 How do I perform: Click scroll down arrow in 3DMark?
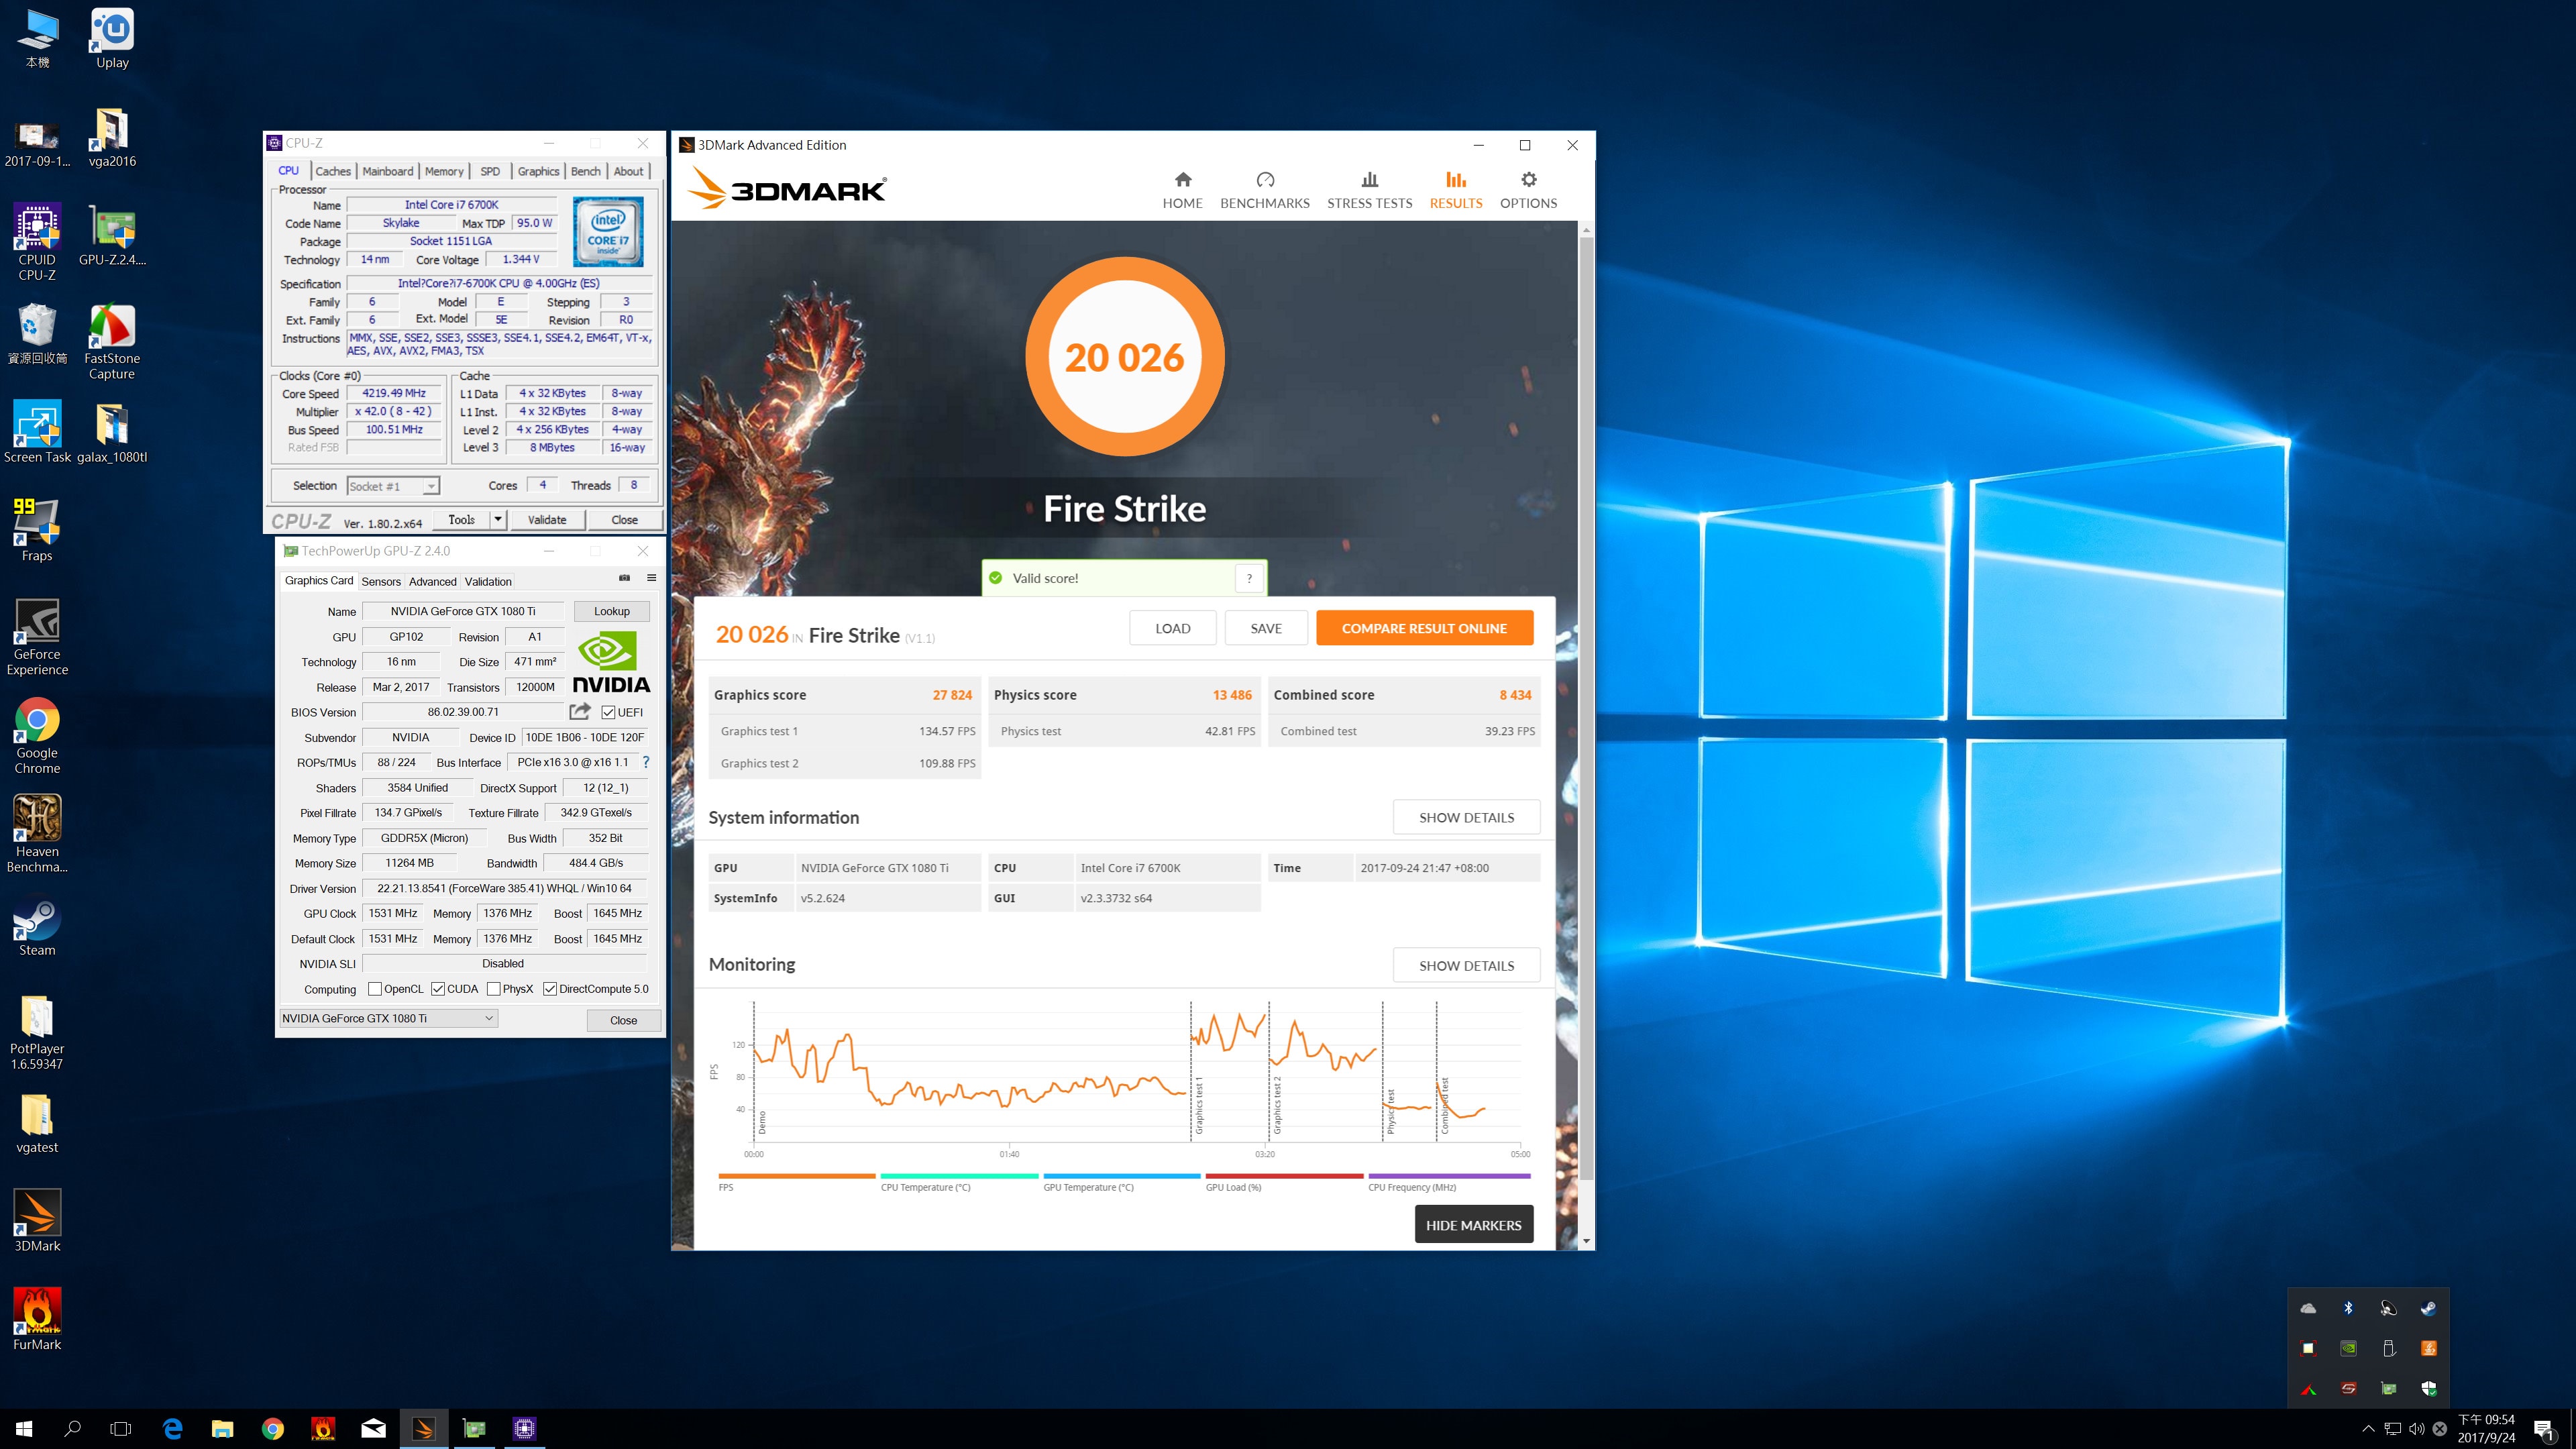pyautogui.click(x=1586, y=1241)
